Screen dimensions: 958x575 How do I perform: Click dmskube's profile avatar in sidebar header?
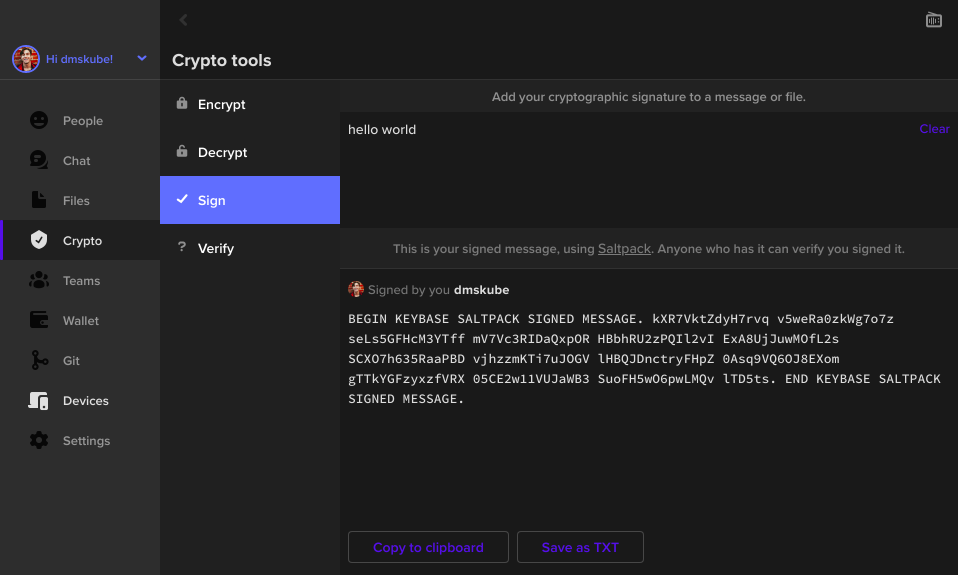26,59
